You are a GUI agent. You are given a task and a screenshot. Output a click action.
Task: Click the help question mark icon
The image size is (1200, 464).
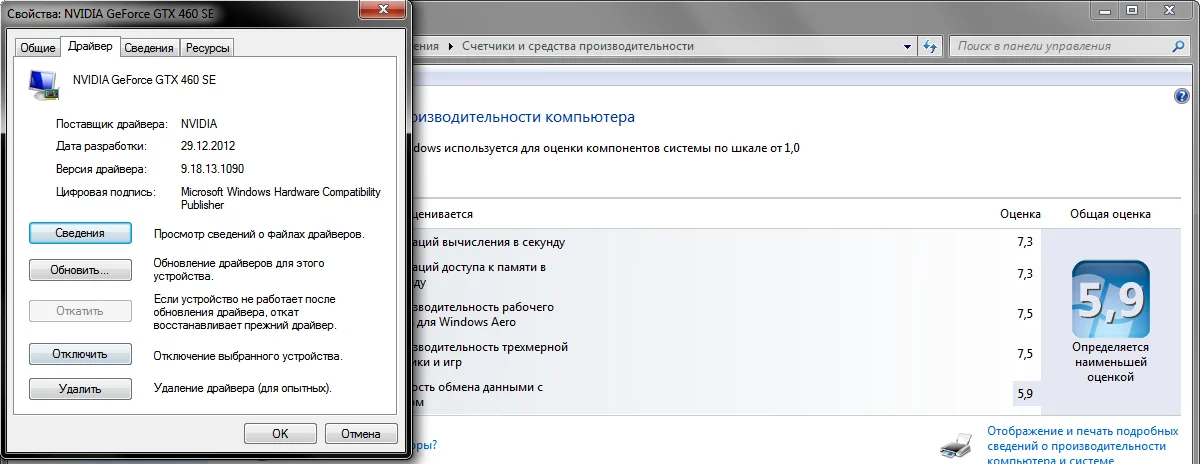[x=1181, y=96]
